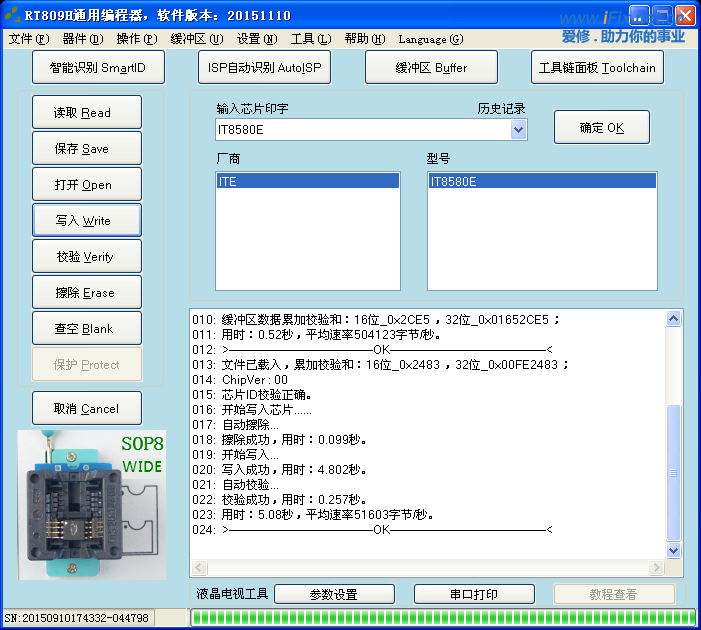Open the Language menu
The height and width of the screenshot is (630, 701).
[x=430, y=40]
